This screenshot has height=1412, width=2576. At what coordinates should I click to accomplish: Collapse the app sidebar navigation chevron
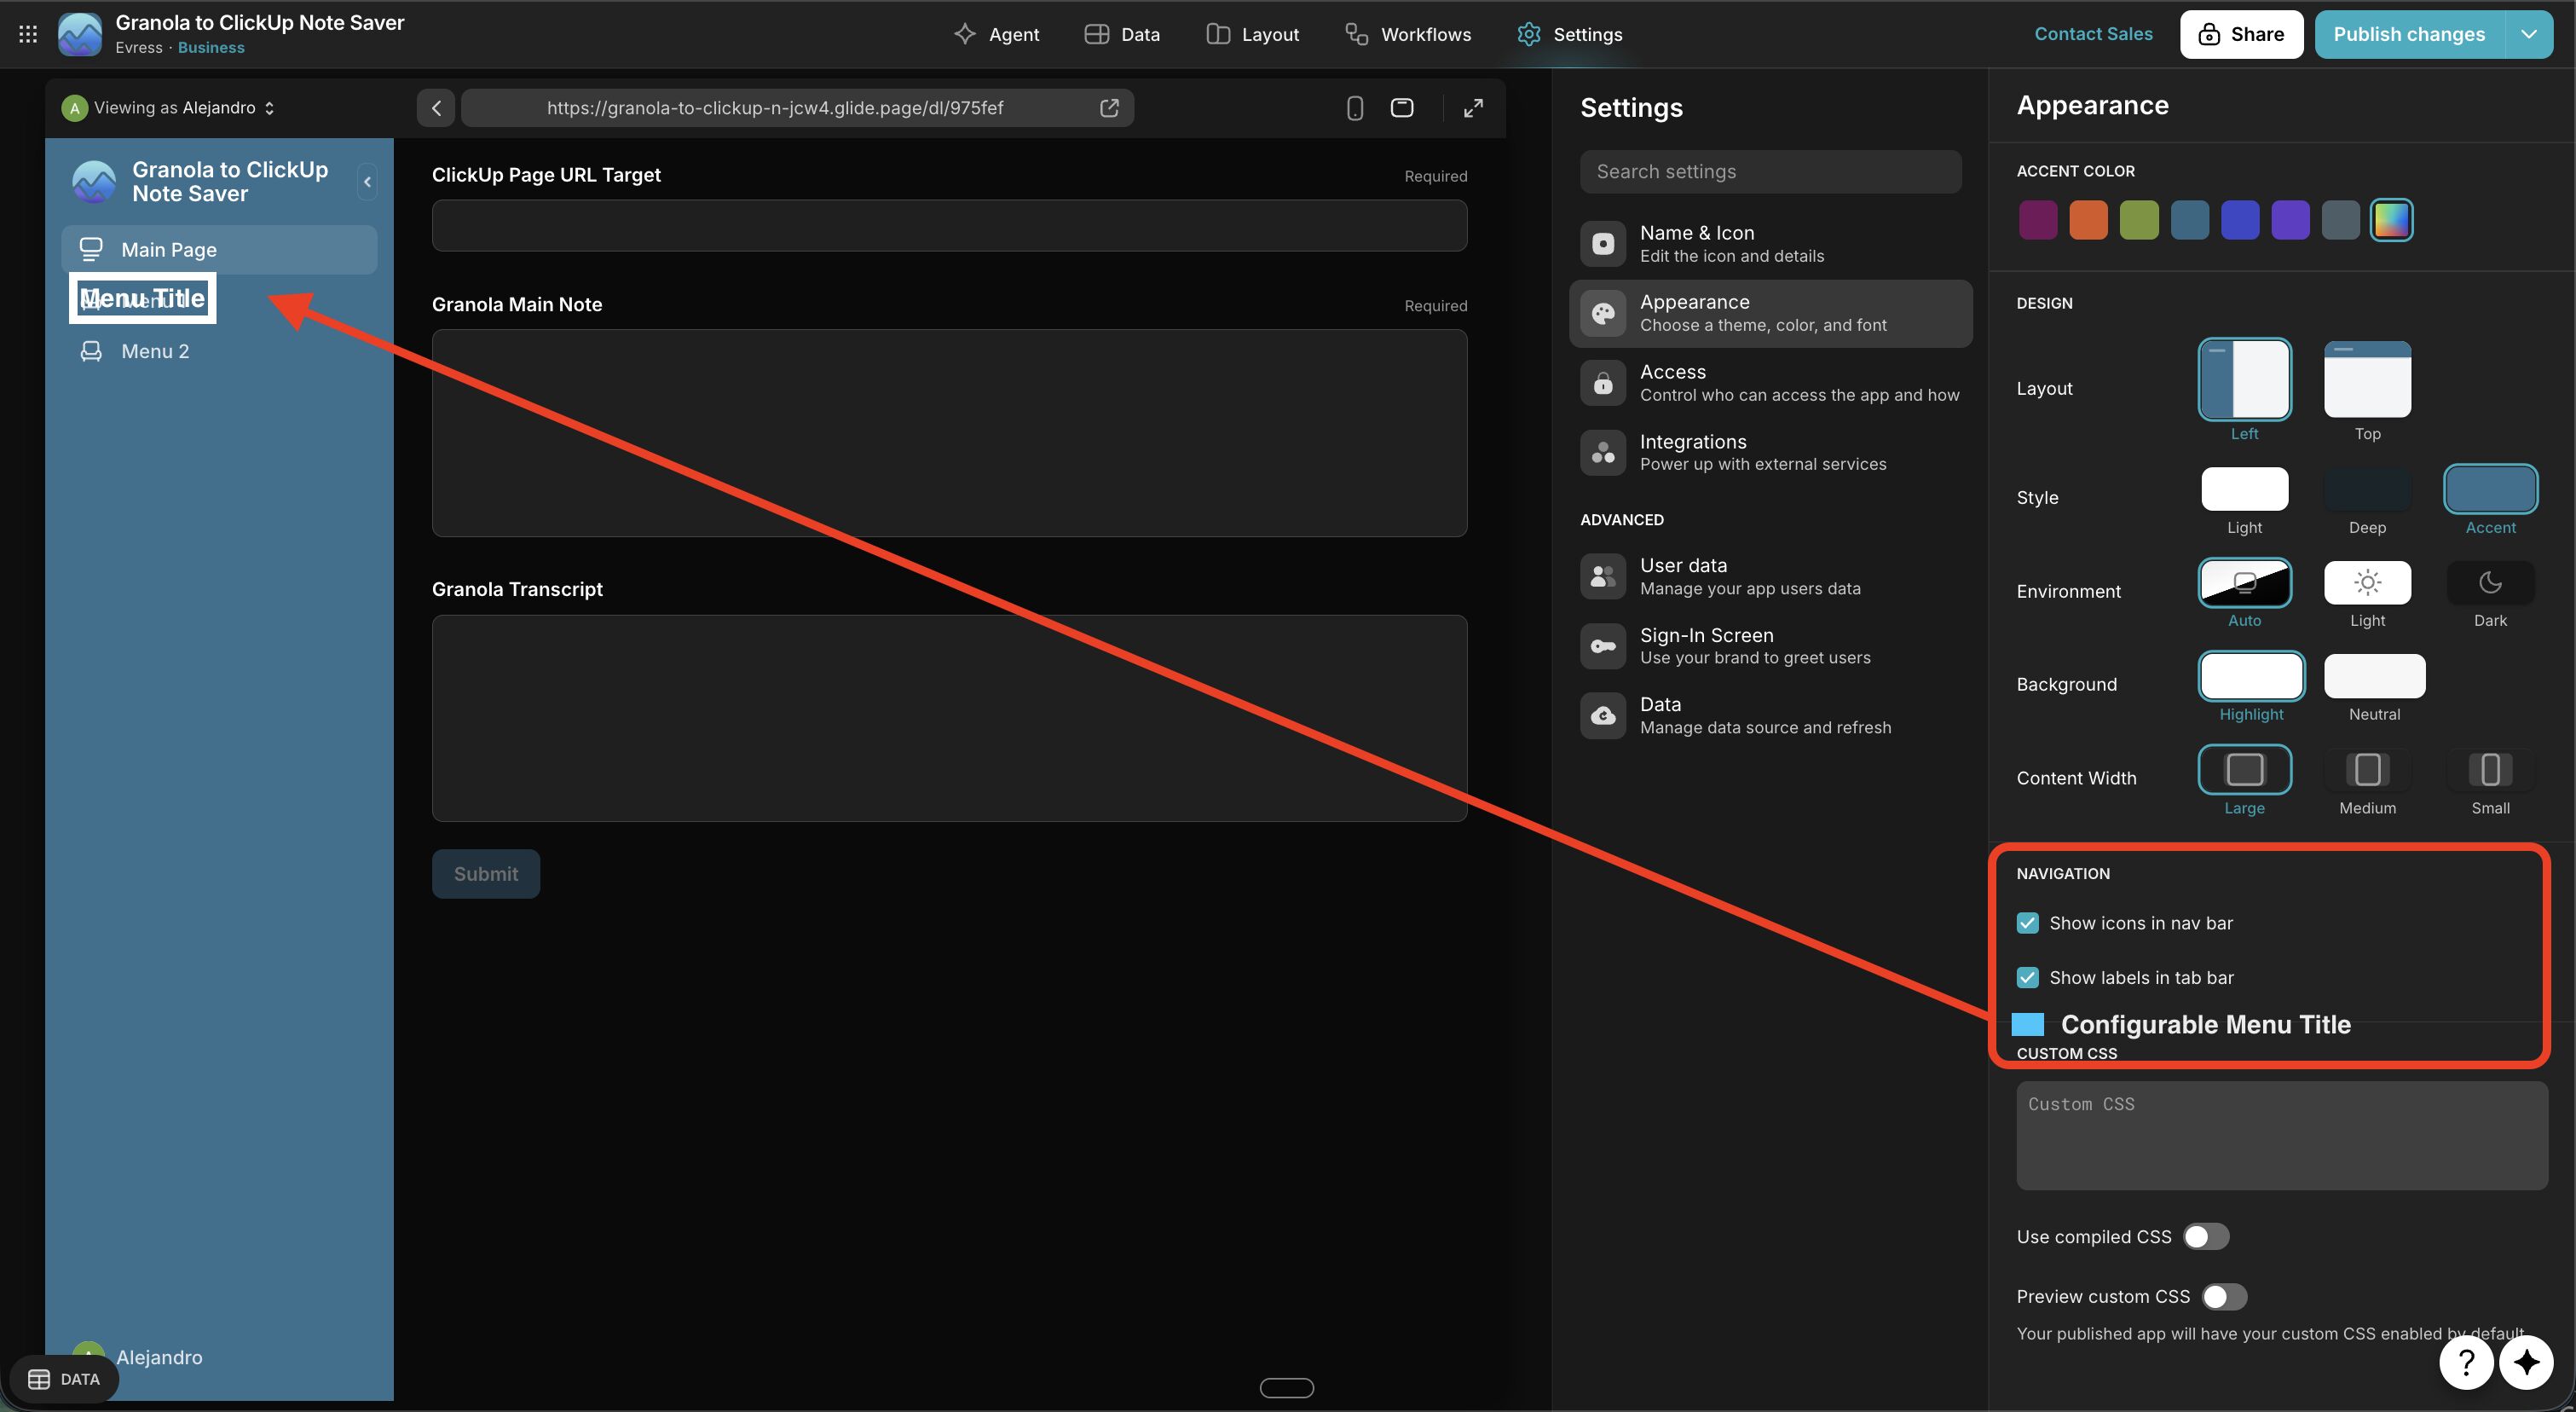click(367, 182)
